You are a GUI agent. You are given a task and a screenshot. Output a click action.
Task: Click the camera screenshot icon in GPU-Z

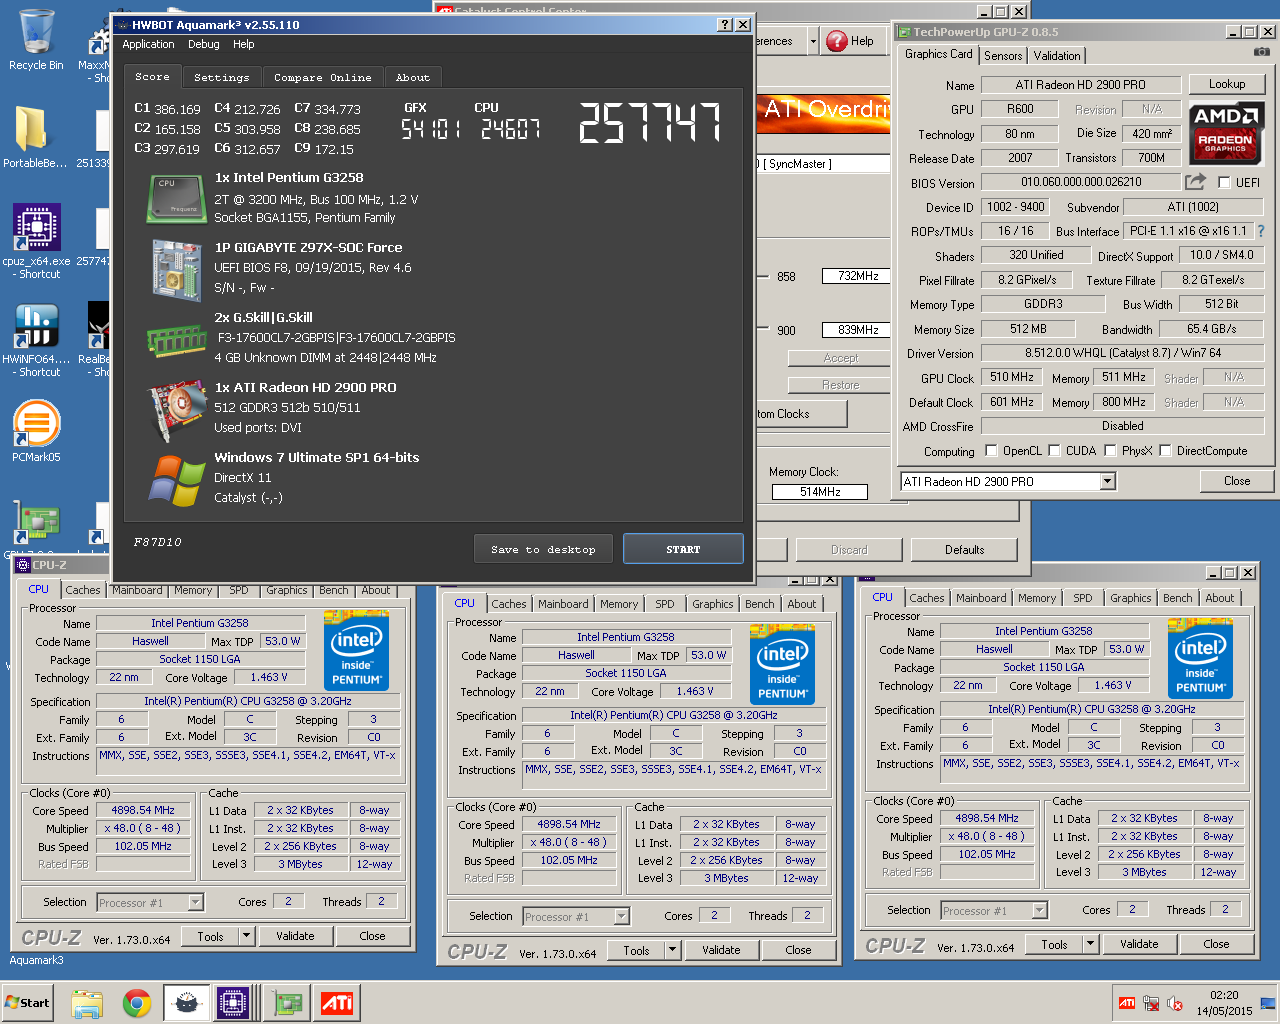tap(1262, 52)
